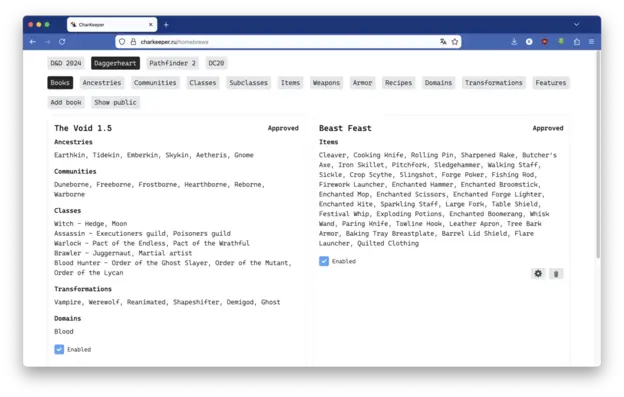The height and width of the screenshot is (397, 624).
Task: Switch to Pathfinder 2 system
Action: point(172,63)
